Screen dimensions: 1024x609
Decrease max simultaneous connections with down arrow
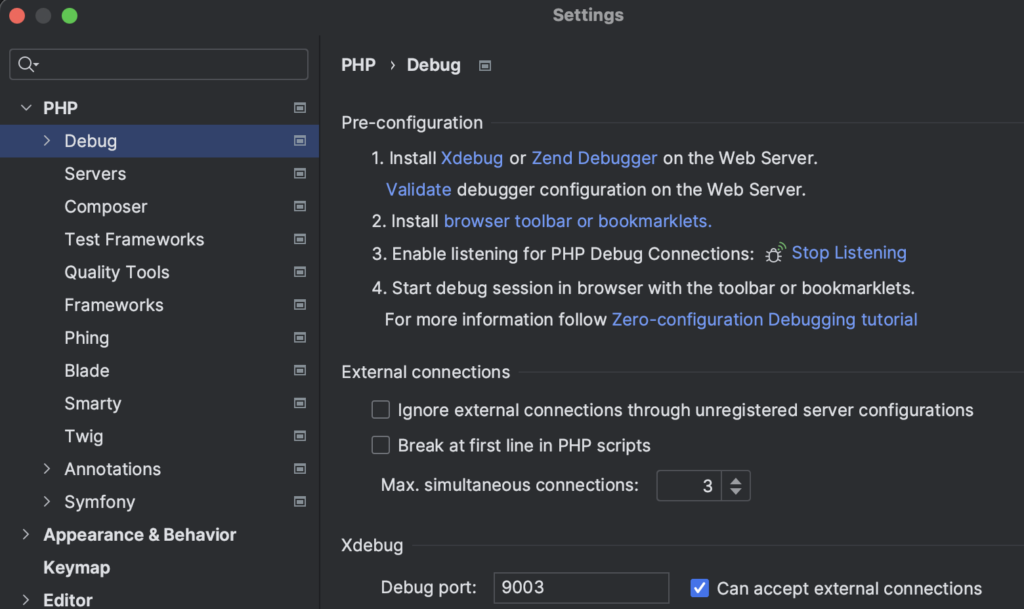[x=736, y=491]
